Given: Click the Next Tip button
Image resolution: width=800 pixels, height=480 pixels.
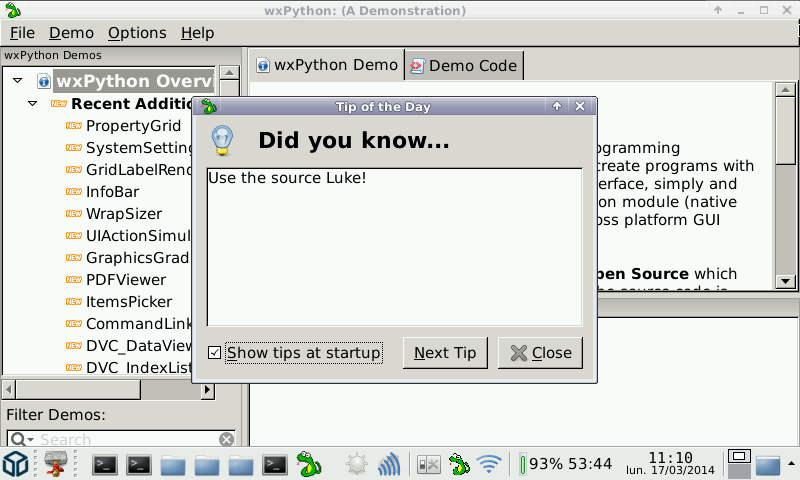Looking at the screenshot, I should coord(445,352).
